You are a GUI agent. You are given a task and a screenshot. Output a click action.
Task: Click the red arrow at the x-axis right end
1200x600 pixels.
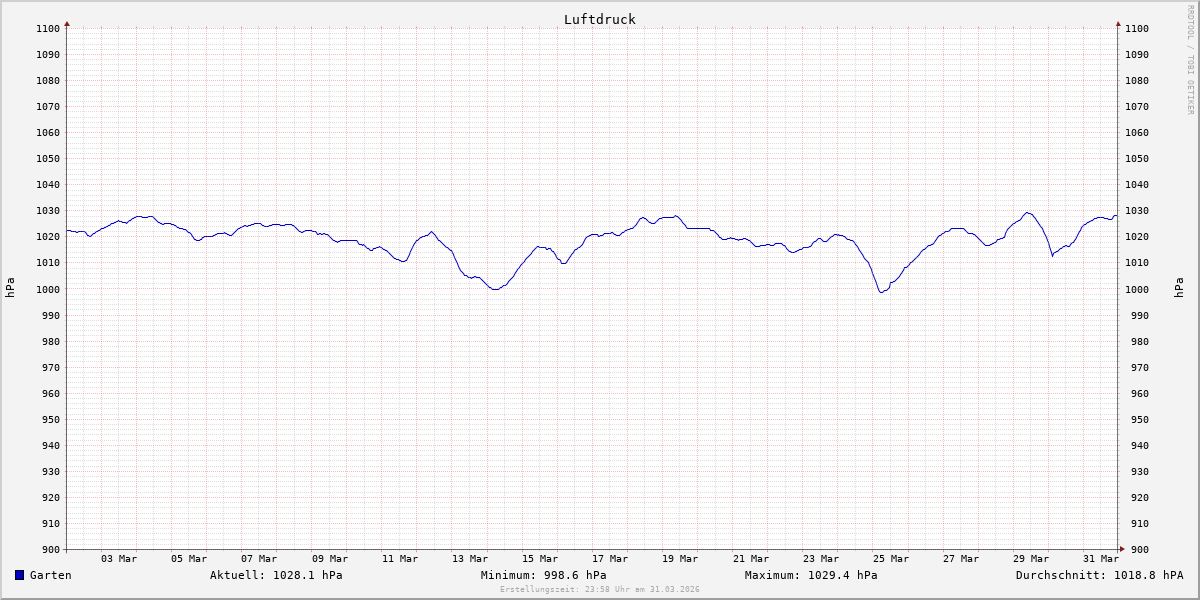point(1121,549)
